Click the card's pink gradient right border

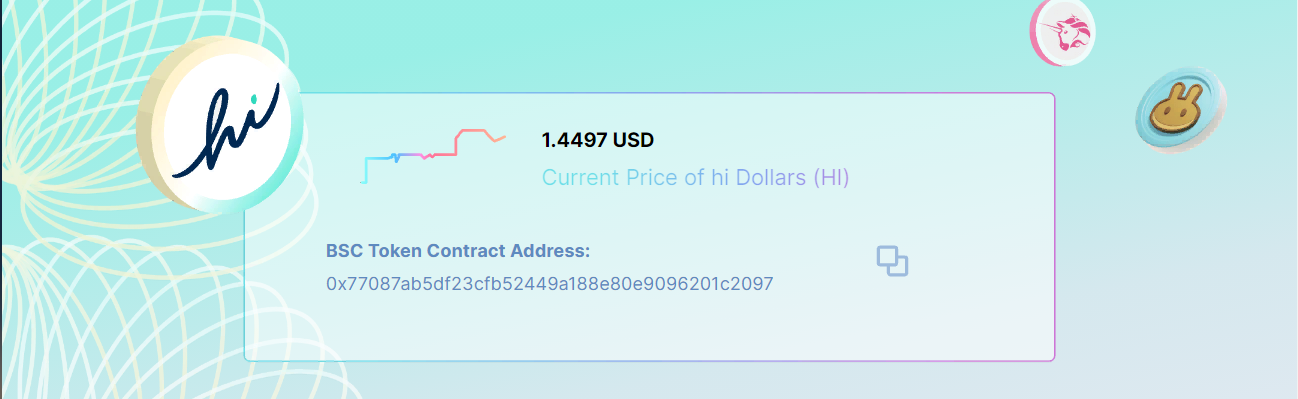1054,226
